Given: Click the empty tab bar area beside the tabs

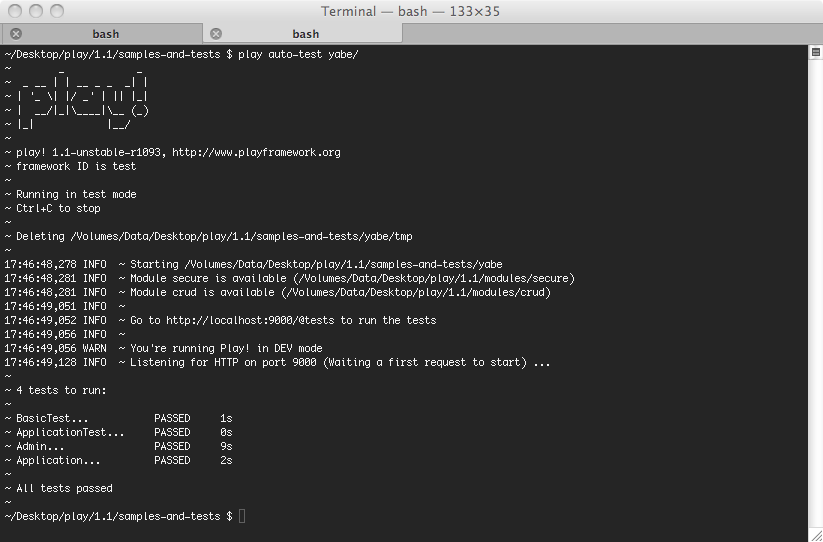Looking at the screenshot, I should (x=610, y=34).
